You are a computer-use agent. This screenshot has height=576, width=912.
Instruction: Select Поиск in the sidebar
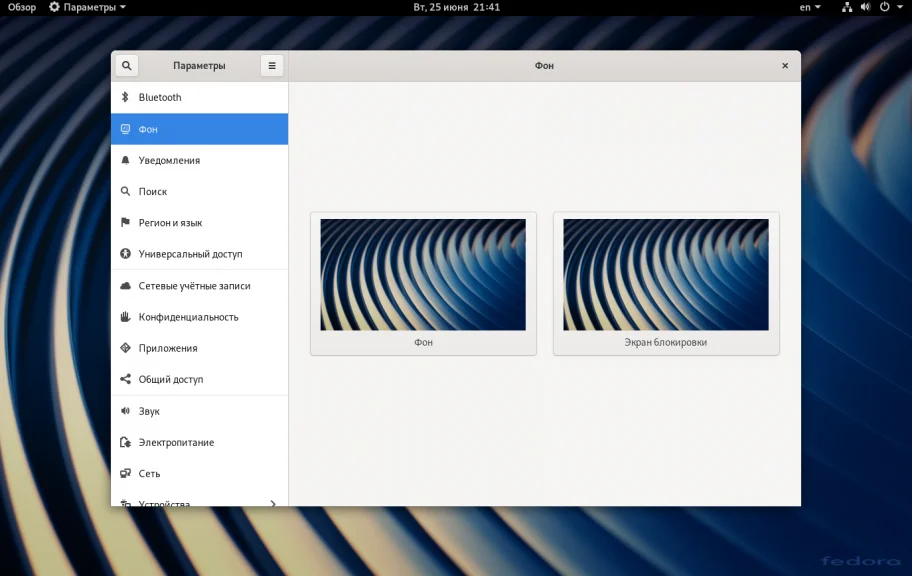point(153,191)
